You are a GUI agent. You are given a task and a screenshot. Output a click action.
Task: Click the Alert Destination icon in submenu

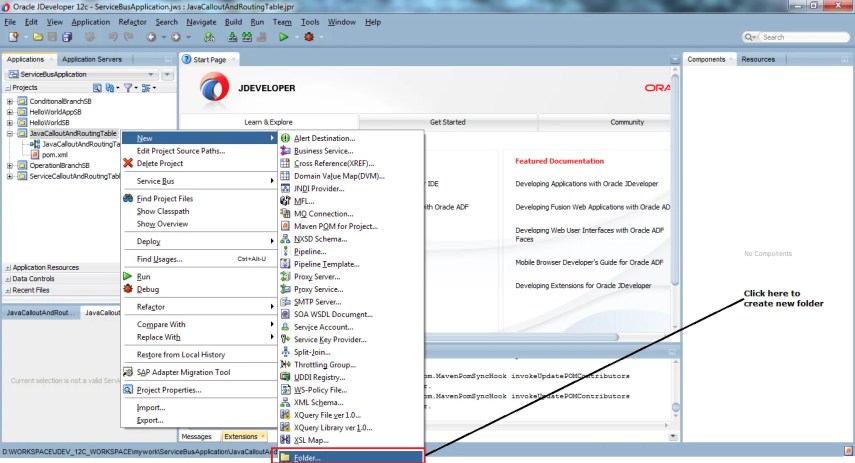point(285,138)
